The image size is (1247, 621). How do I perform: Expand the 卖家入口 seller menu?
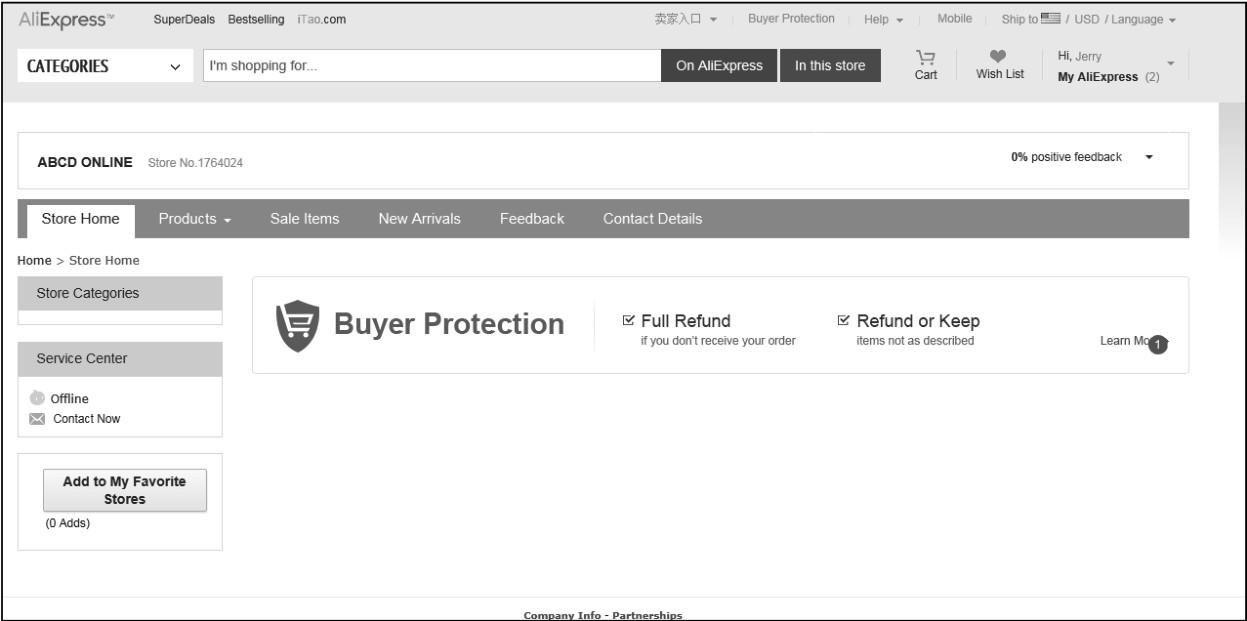click(686, 21)
